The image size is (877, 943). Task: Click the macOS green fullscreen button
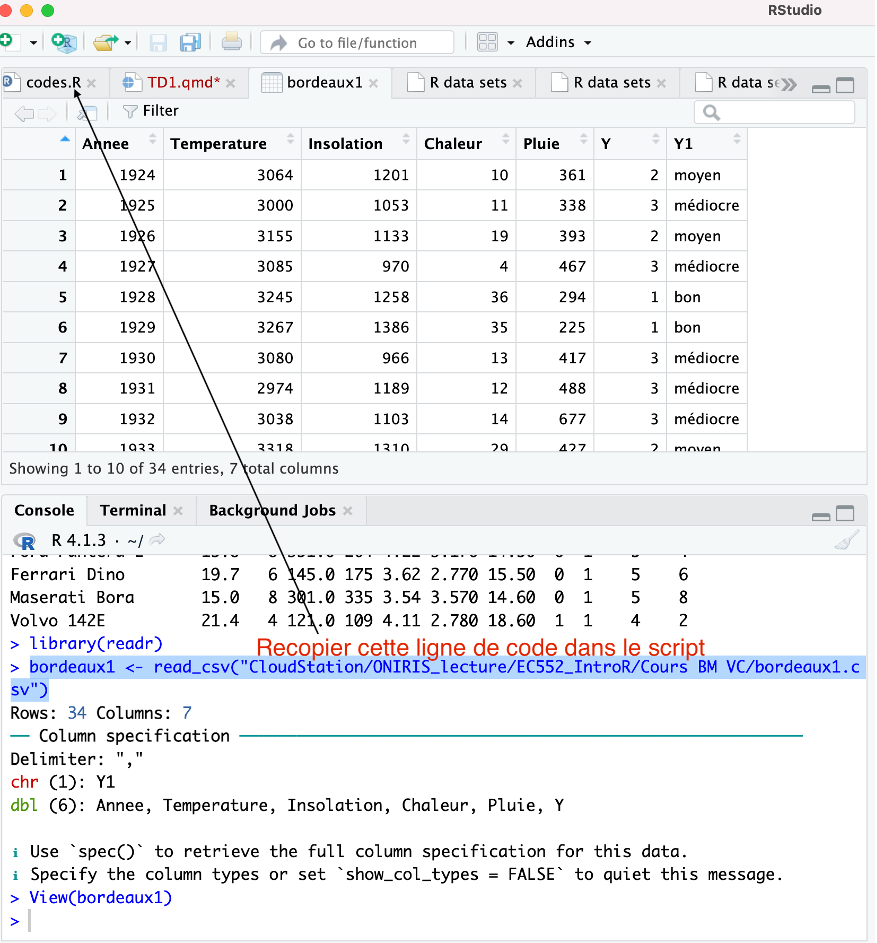[x=48, y=10]
